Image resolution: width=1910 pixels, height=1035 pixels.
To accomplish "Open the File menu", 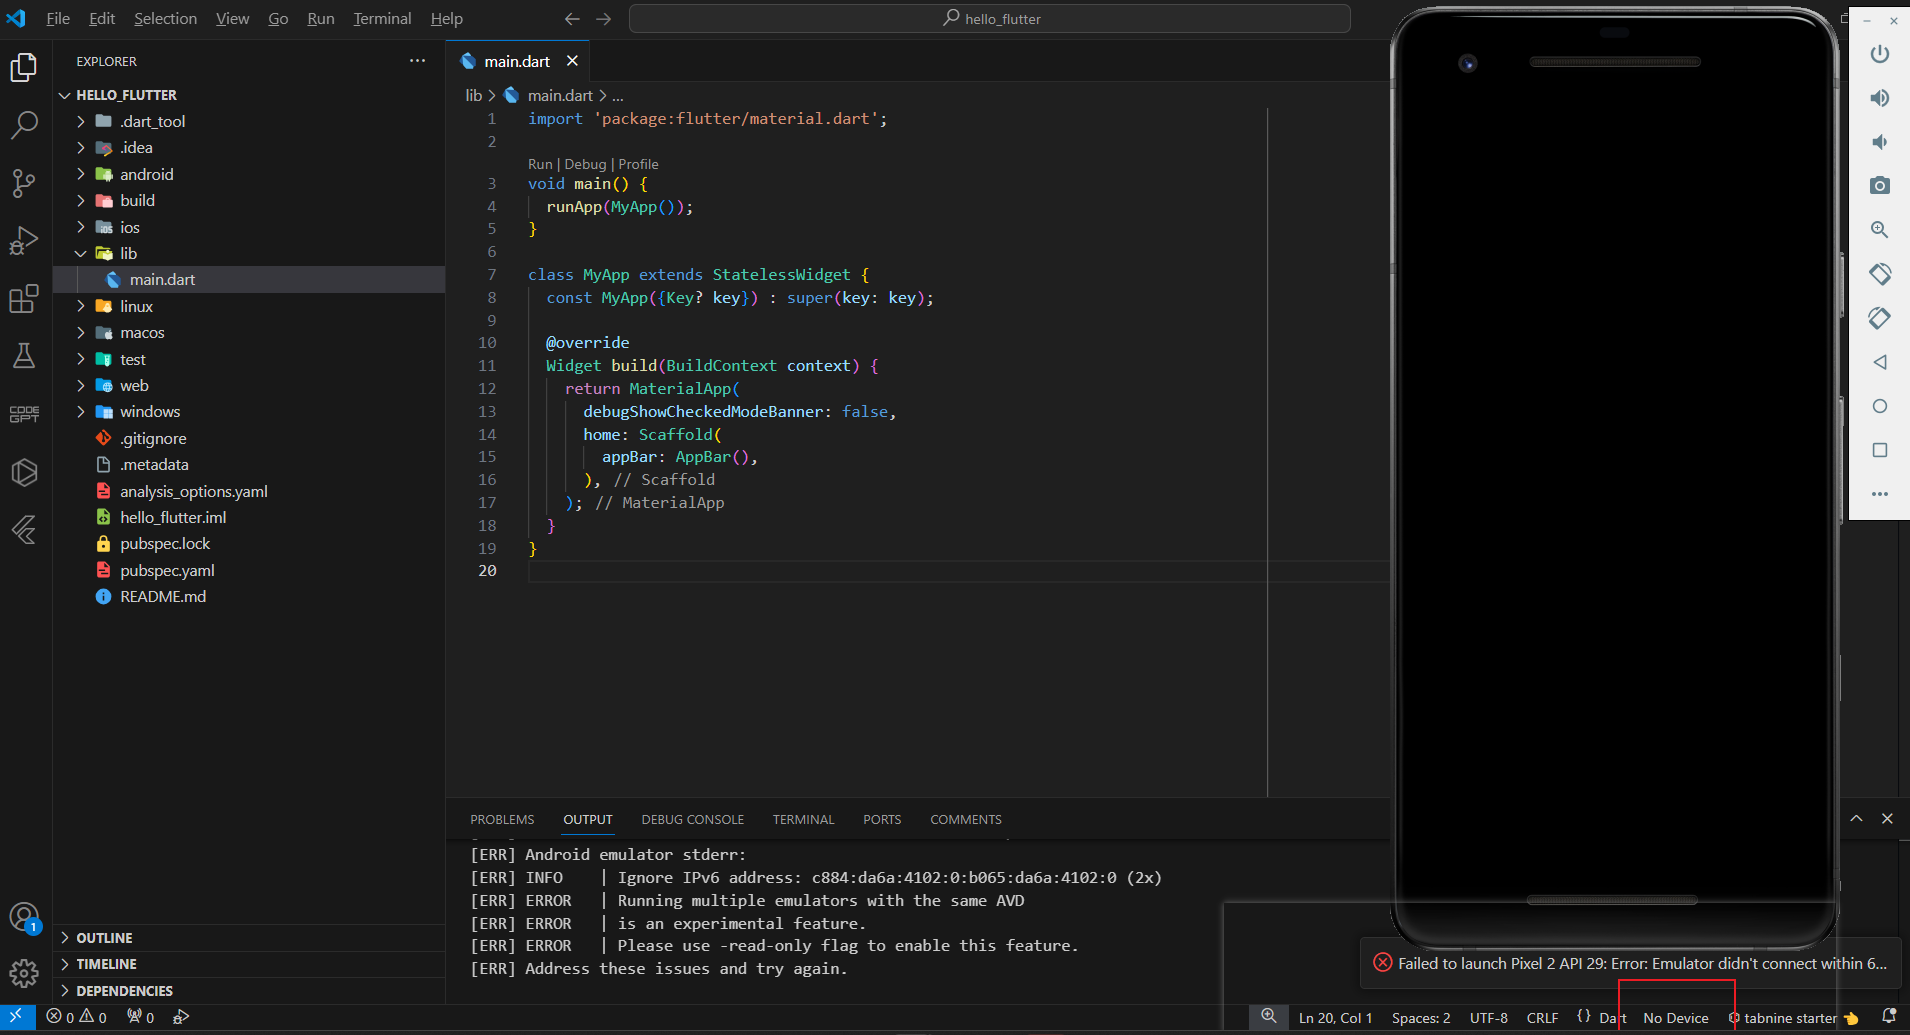I will coord(58,19).
